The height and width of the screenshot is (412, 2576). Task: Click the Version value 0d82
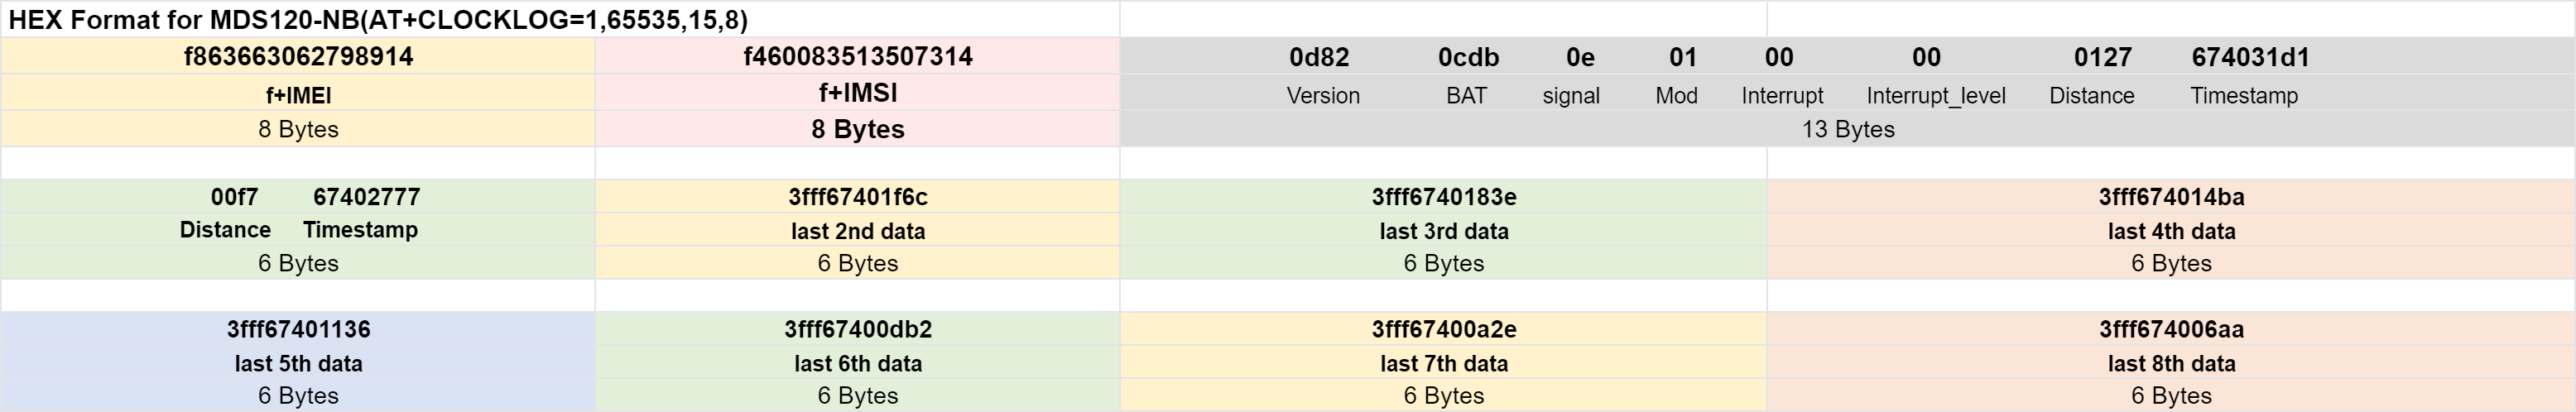[x=1319, y=57]
